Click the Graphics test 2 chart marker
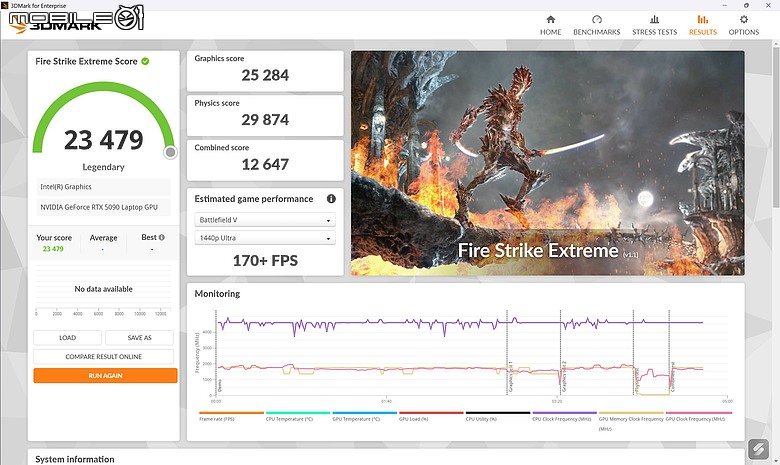 [x=564, y=376]
